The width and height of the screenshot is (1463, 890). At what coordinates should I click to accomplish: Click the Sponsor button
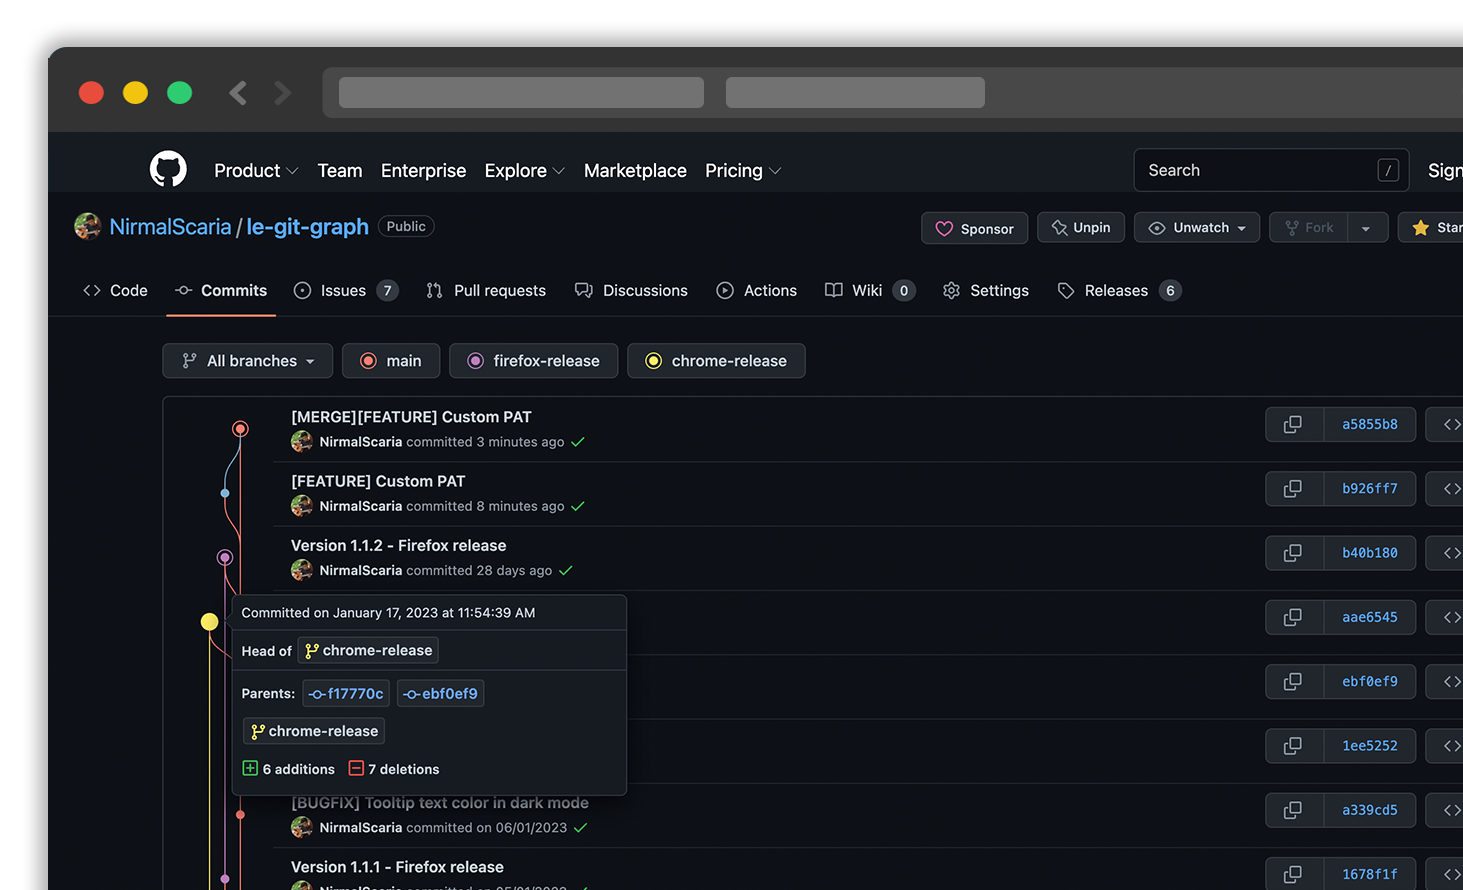(x=975, y=228)
